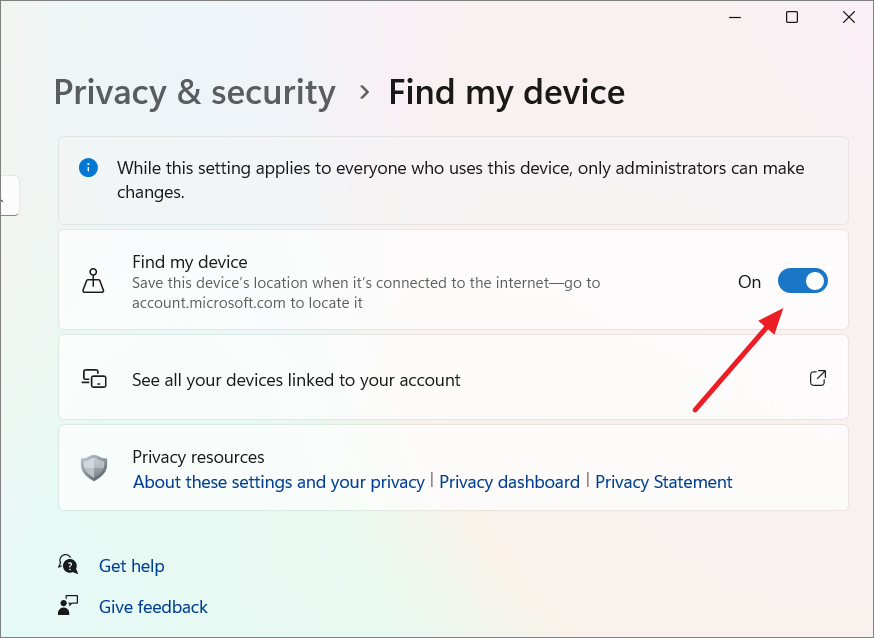The image size is (874, 638).
Task: Click the breadcrumb chevron separator
Action: (x=365, y=92)
